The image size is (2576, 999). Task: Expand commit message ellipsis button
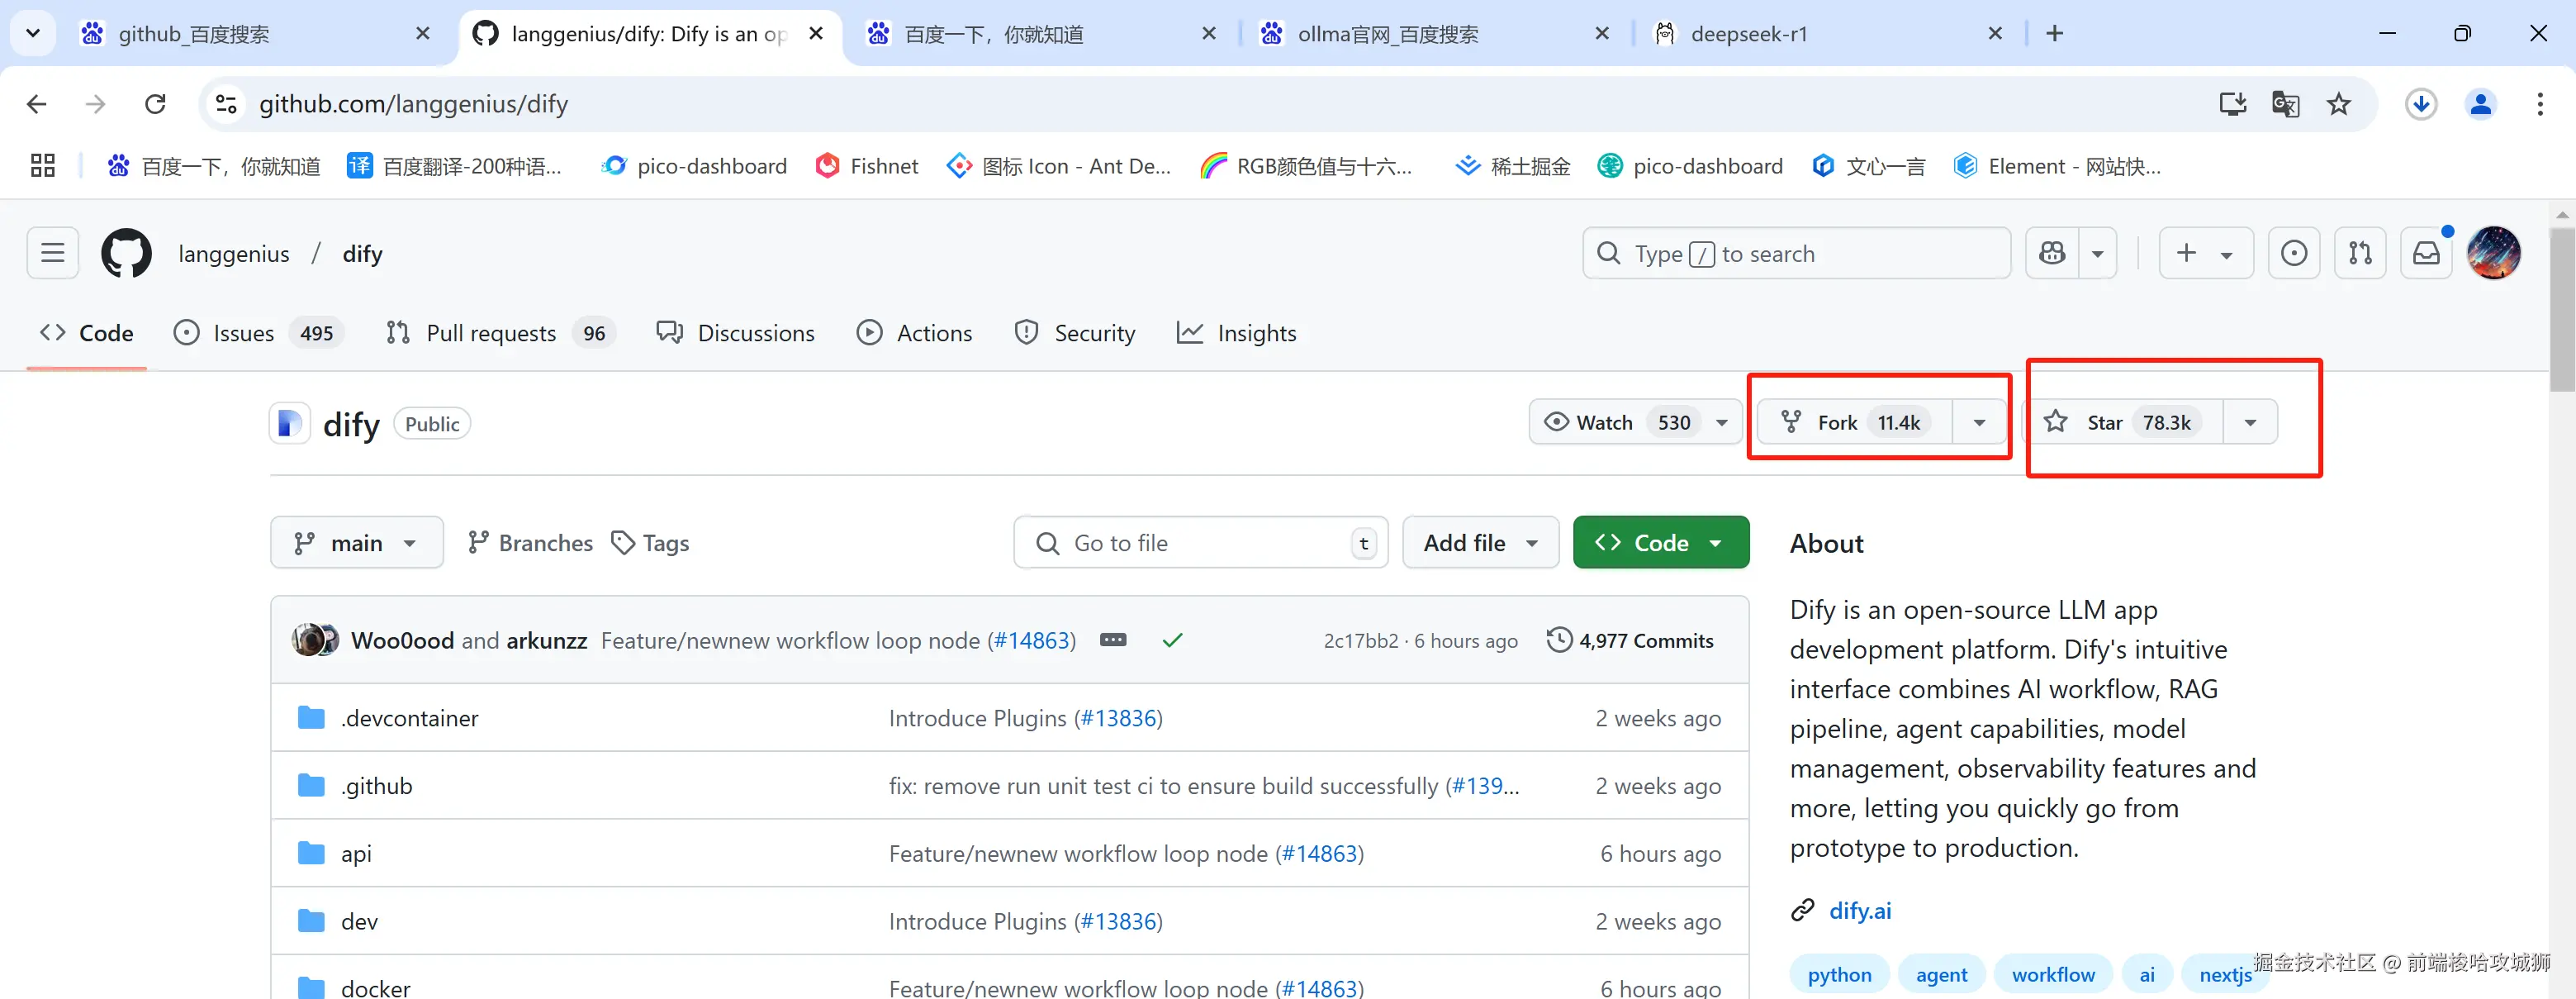pos(1113,640)
